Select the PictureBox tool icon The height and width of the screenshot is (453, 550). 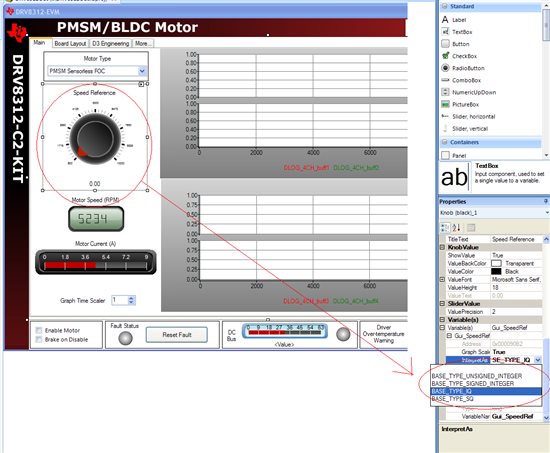[x=445, y=104]
